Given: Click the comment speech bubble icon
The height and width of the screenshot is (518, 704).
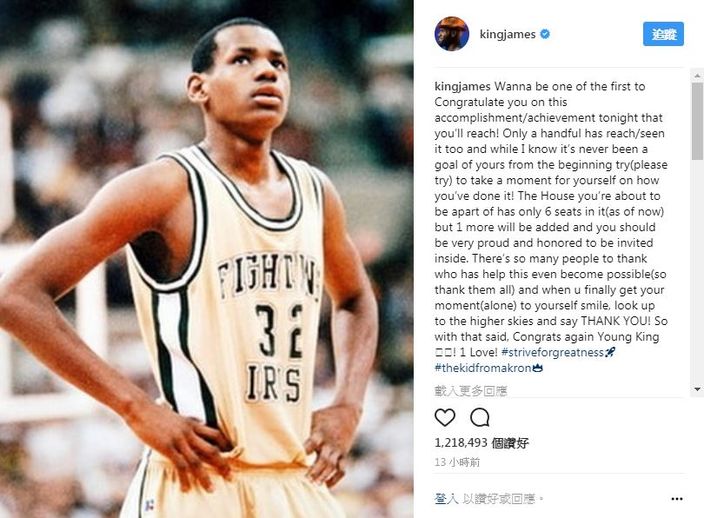Looking at the screenshot, I should [480, 417].
